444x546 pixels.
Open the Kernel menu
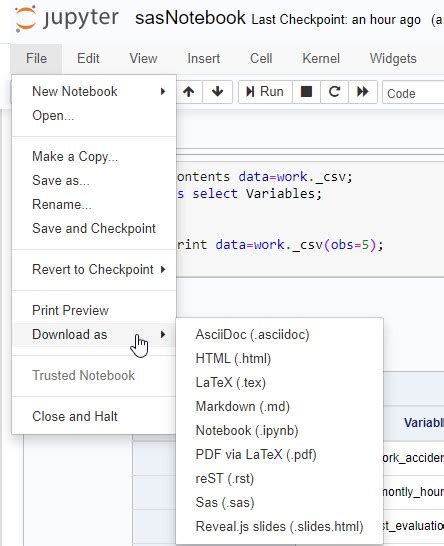coord(321,58)
